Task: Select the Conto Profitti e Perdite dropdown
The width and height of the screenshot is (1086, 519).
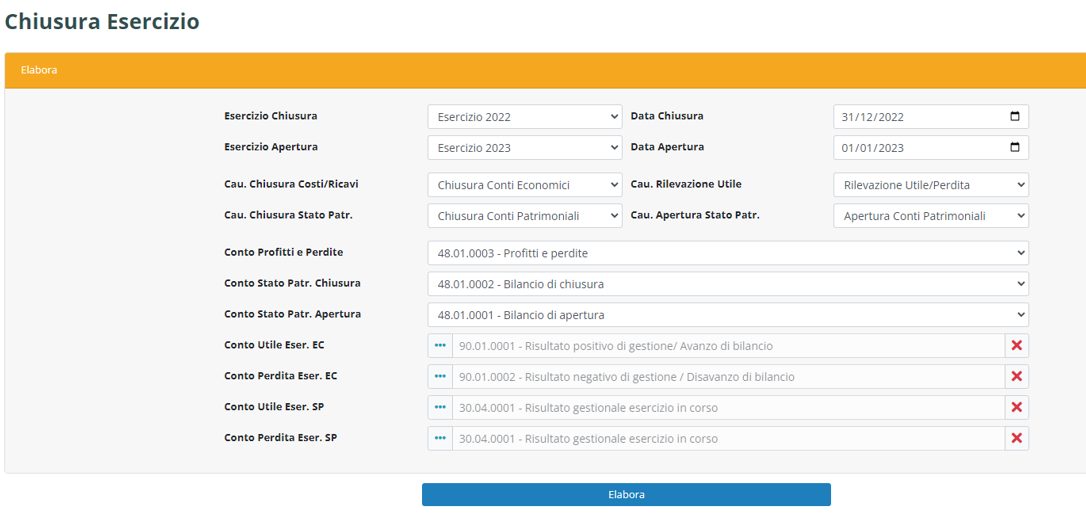Action: point(727,253)
